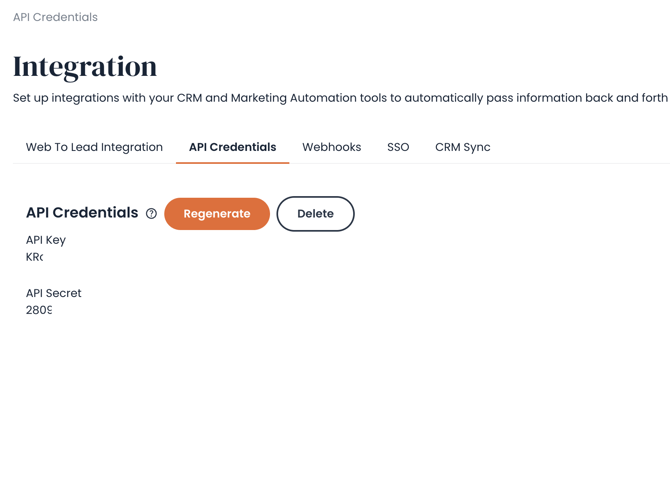Select the API Key value starting with KR

(x=35, y=257)
